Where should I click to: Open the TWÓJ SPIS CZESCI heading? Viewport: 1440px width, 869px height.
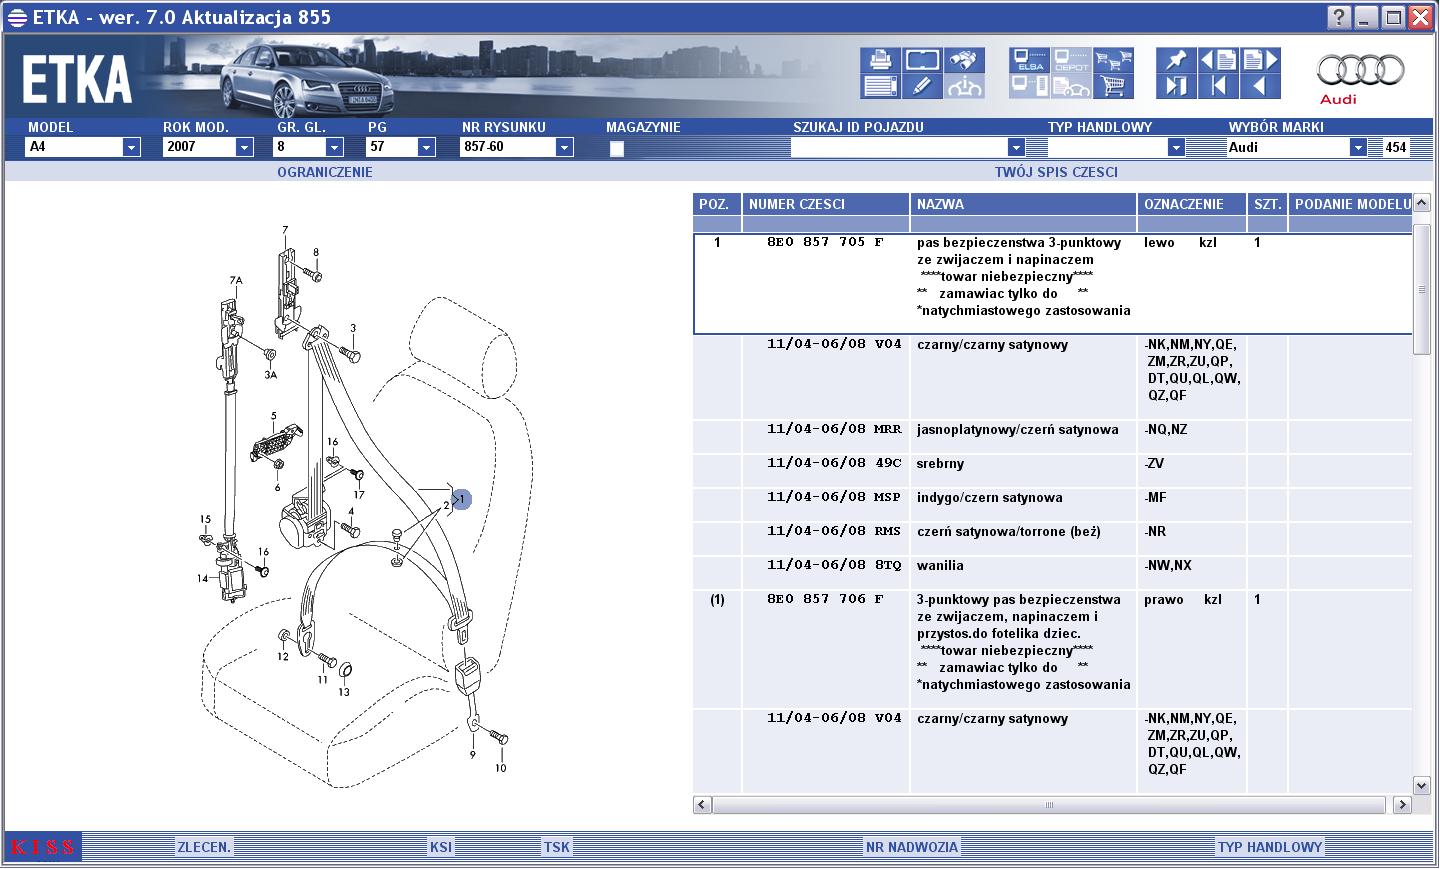[1056, 172]
